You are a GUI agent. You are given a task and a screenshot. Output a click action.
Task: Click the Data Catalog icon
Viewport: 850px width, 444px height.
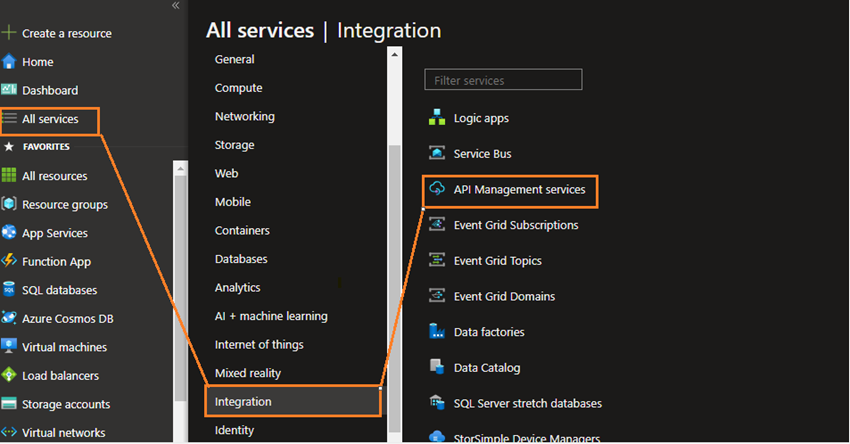click(x=437, y=367)
